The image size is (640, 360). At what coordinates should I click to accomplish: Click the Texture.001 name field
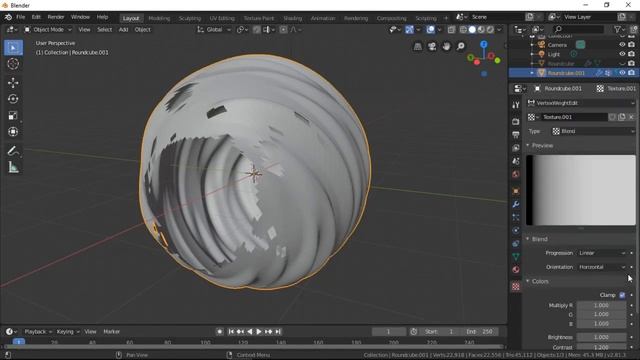(x=574, y=117)
